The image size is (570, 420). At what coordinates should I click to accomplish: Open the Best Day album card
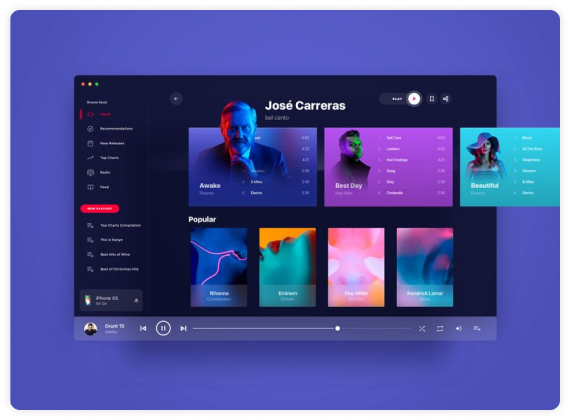pos(388,167)
